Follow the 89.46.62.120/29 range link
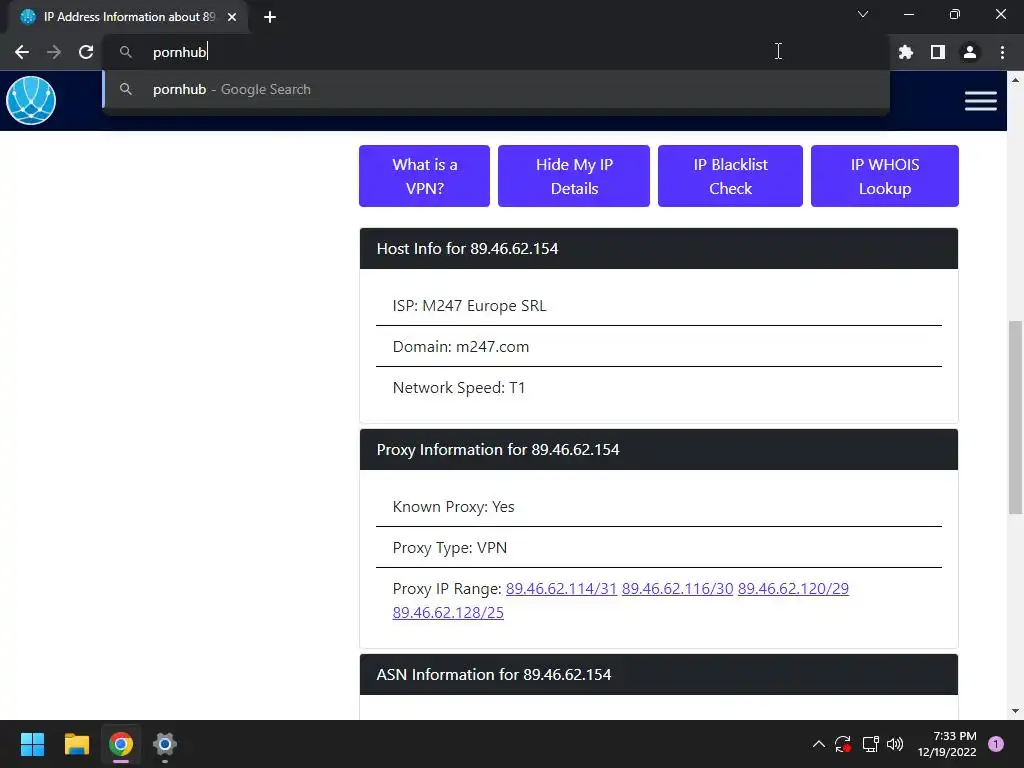 pyautogui.click(x=793, y=589)
